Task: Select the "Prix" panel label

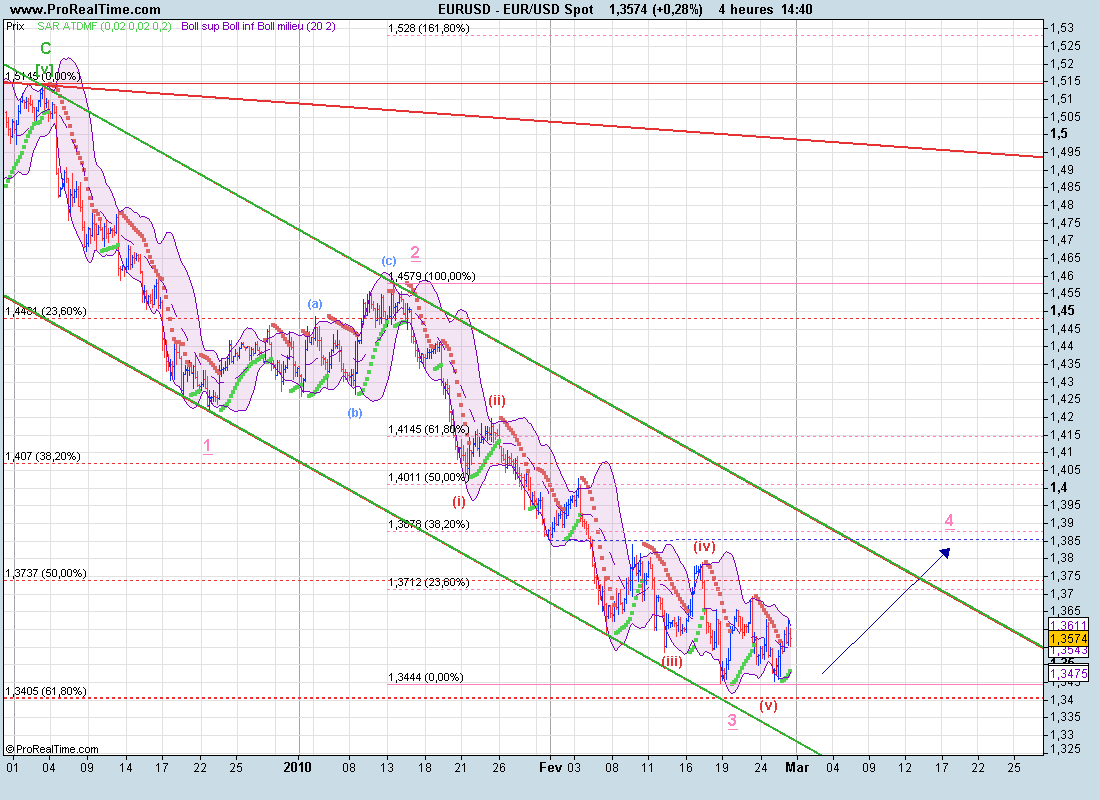Action: coord(15,27)
